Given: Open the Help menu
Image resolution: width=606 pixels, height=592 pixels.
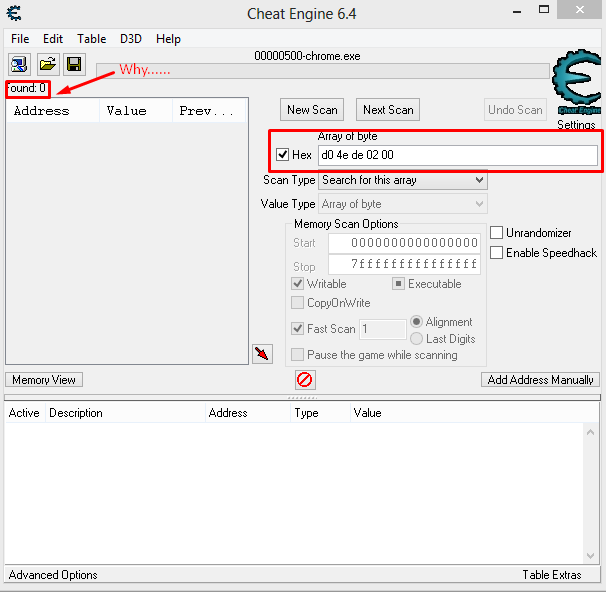Looking at the screenshot, I should click(x=168, y=39).
